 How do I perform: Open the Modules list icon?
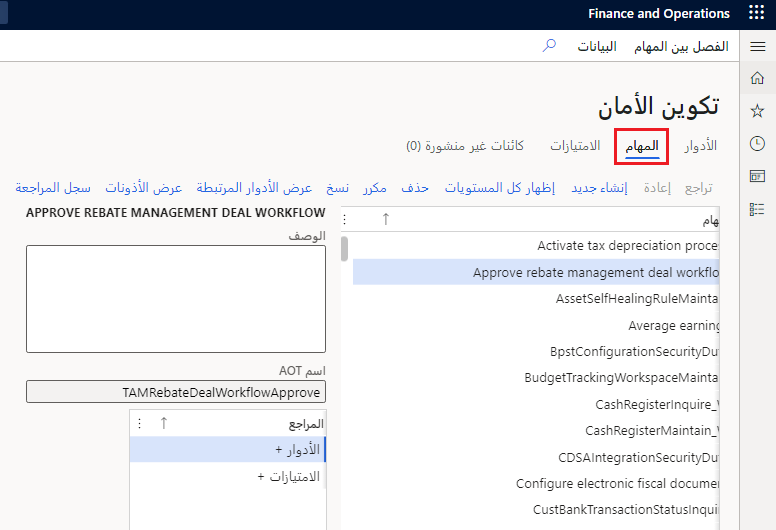click(x=757, y=209)
